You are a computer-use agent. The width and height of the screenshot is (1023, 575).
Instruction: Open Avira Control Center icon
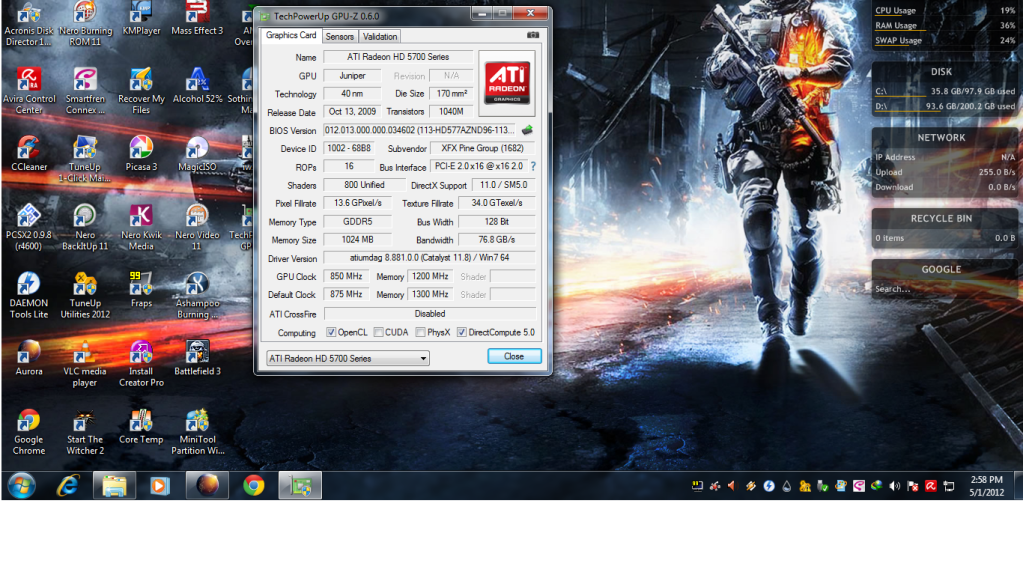tap(29, 91)
